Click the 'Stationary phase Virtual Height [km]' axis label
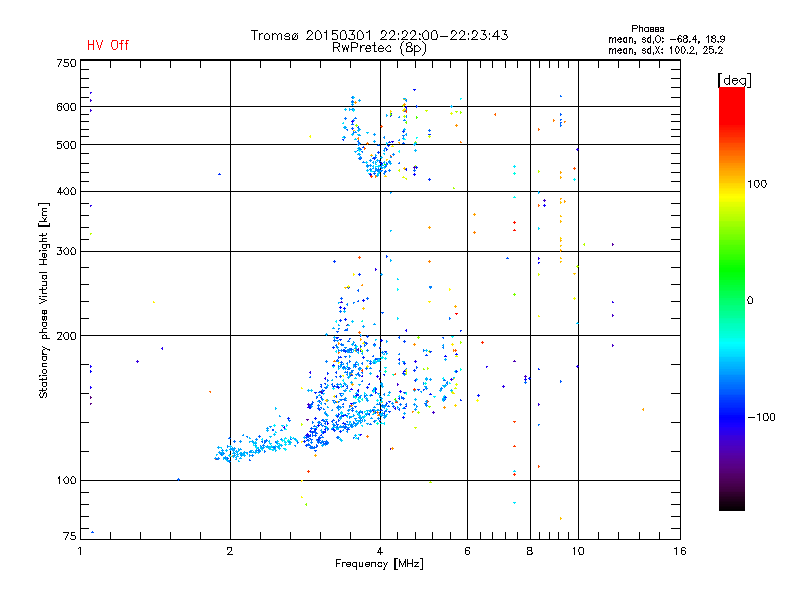This screenshot has width=800, height=600. tap(44, 300)
